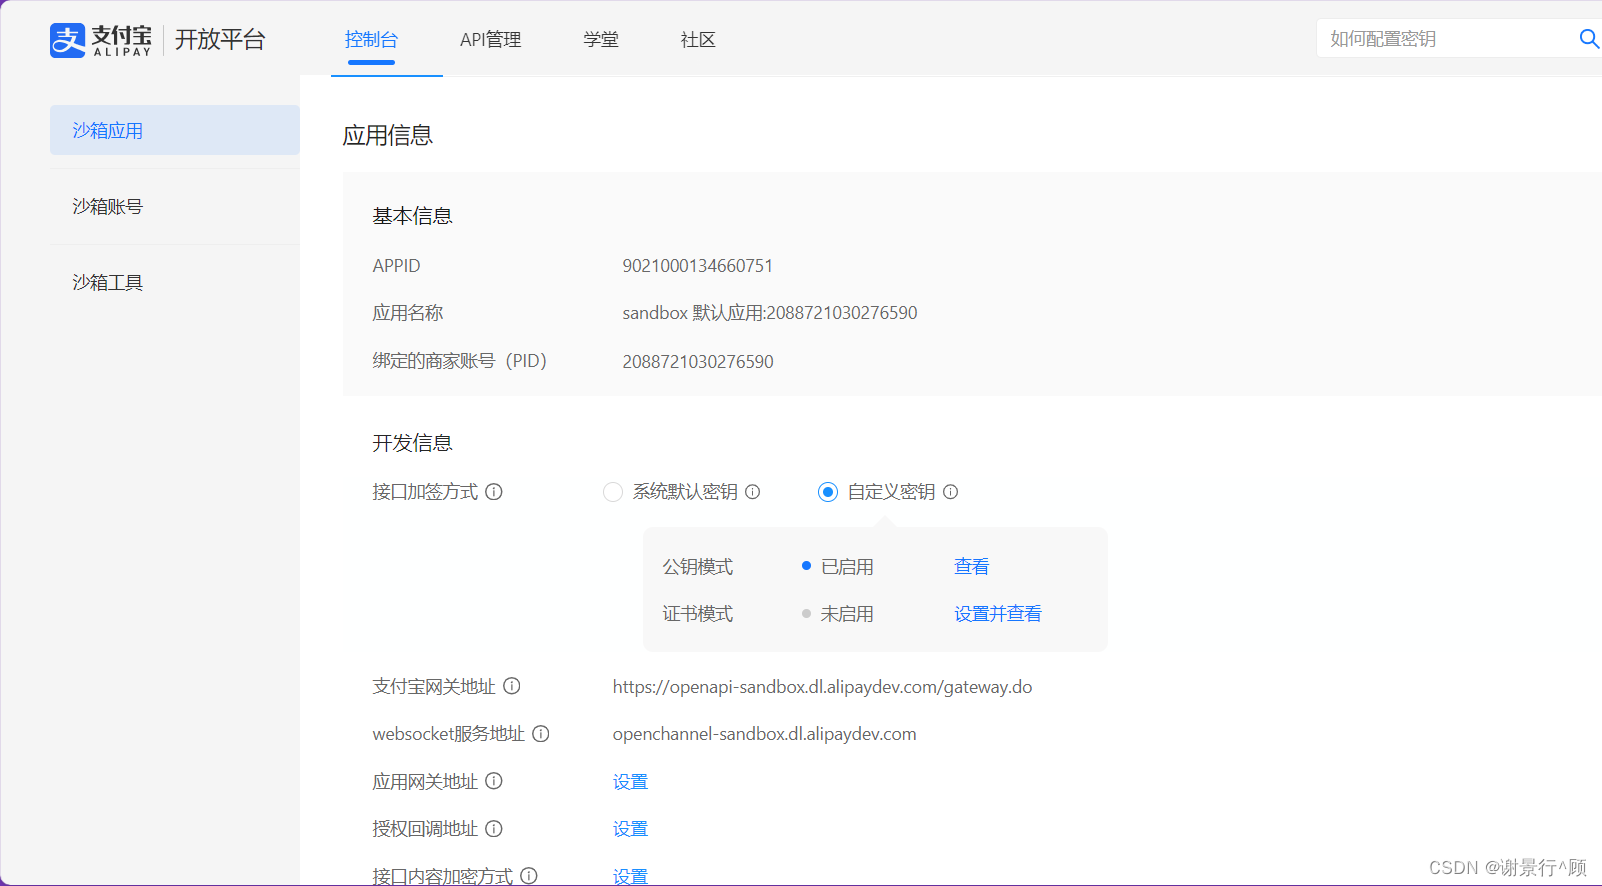Click info icon beside websocket服务地址

coord(541,734)
